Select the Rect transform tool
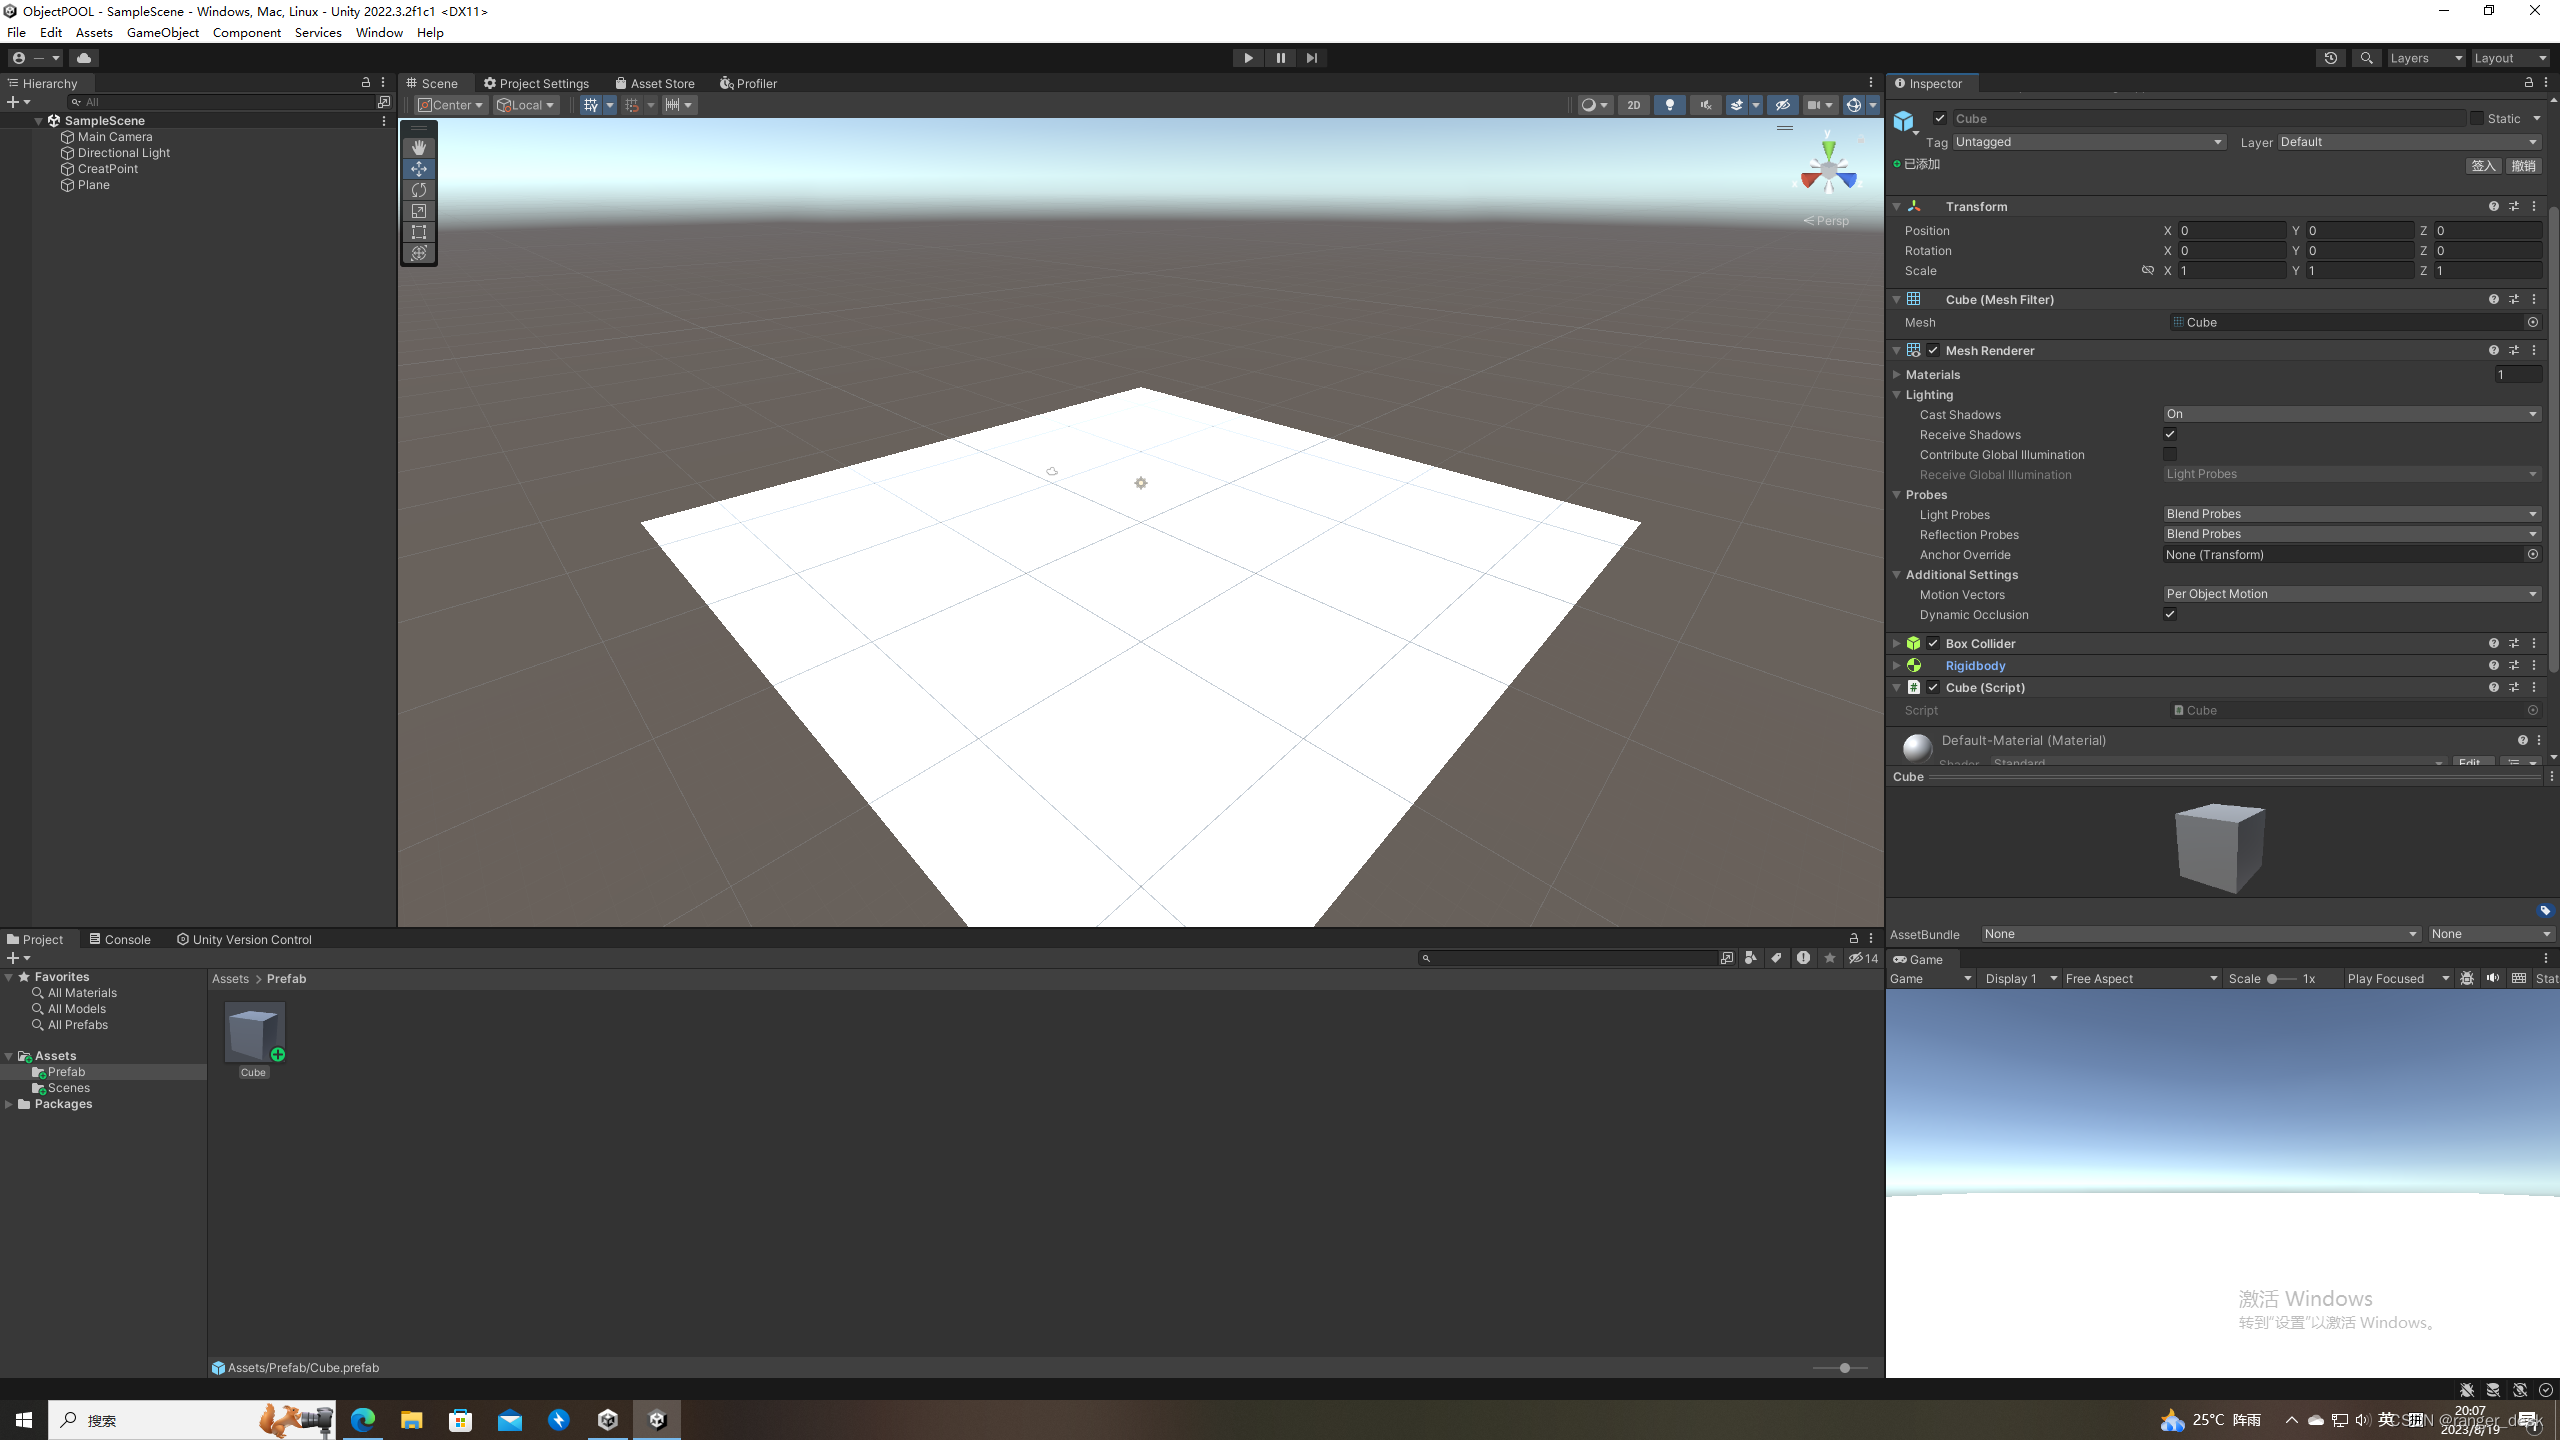Viewport: 2560px width, 1440px height. pyautogui.click(x=419, y=232)
